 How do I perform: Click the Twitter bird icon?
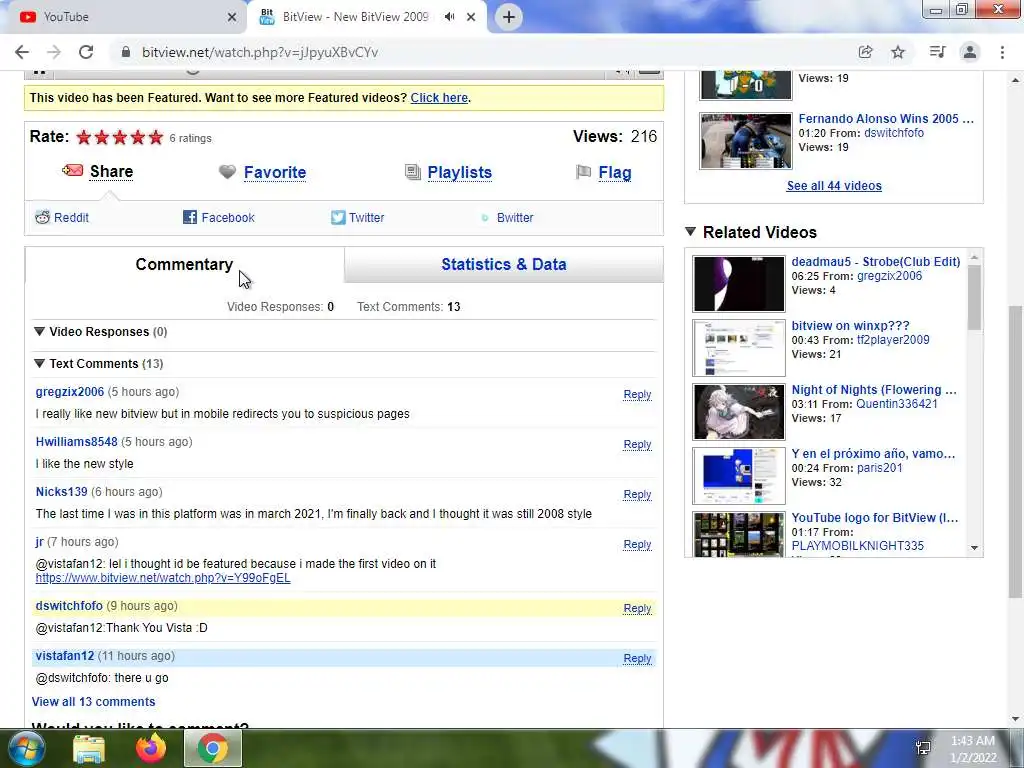tap(338, 217)
